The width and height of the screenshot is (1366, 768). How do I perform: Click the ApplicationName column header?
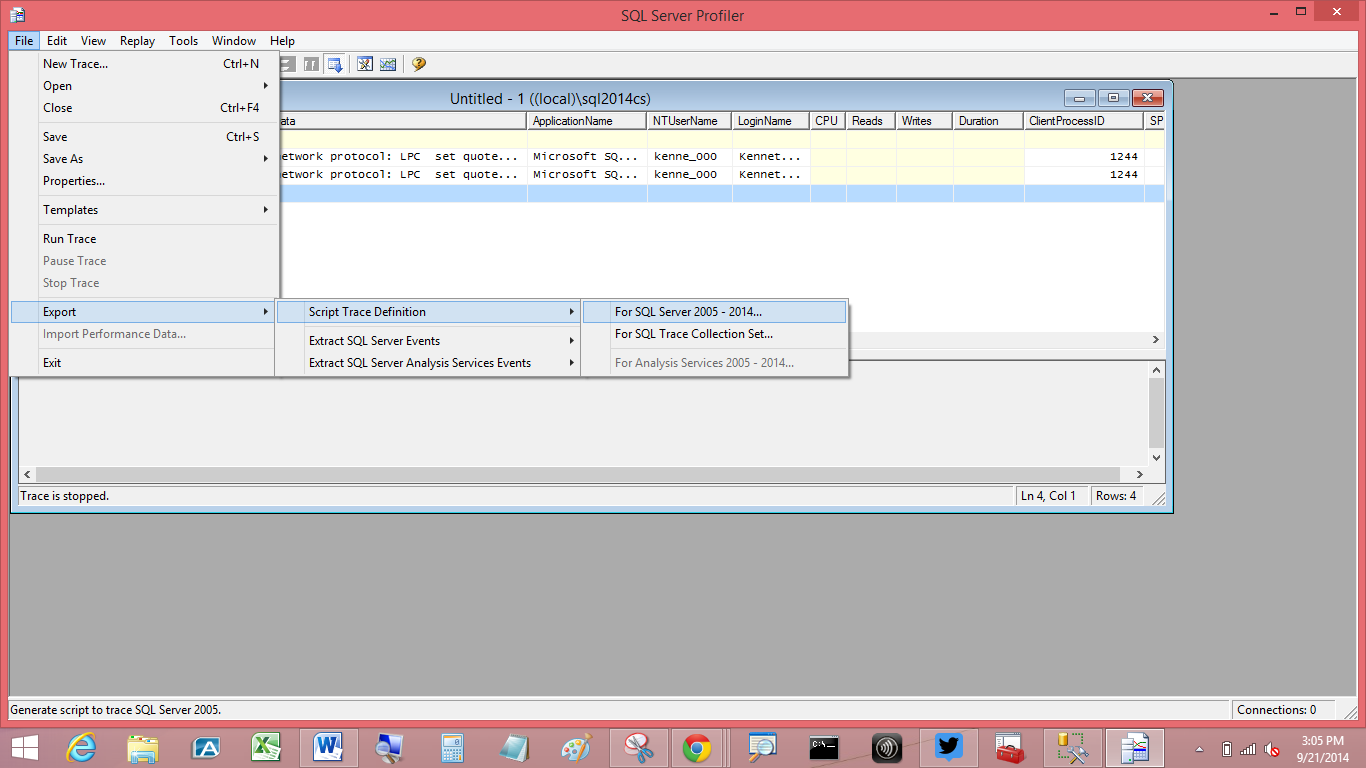point(587,121)
